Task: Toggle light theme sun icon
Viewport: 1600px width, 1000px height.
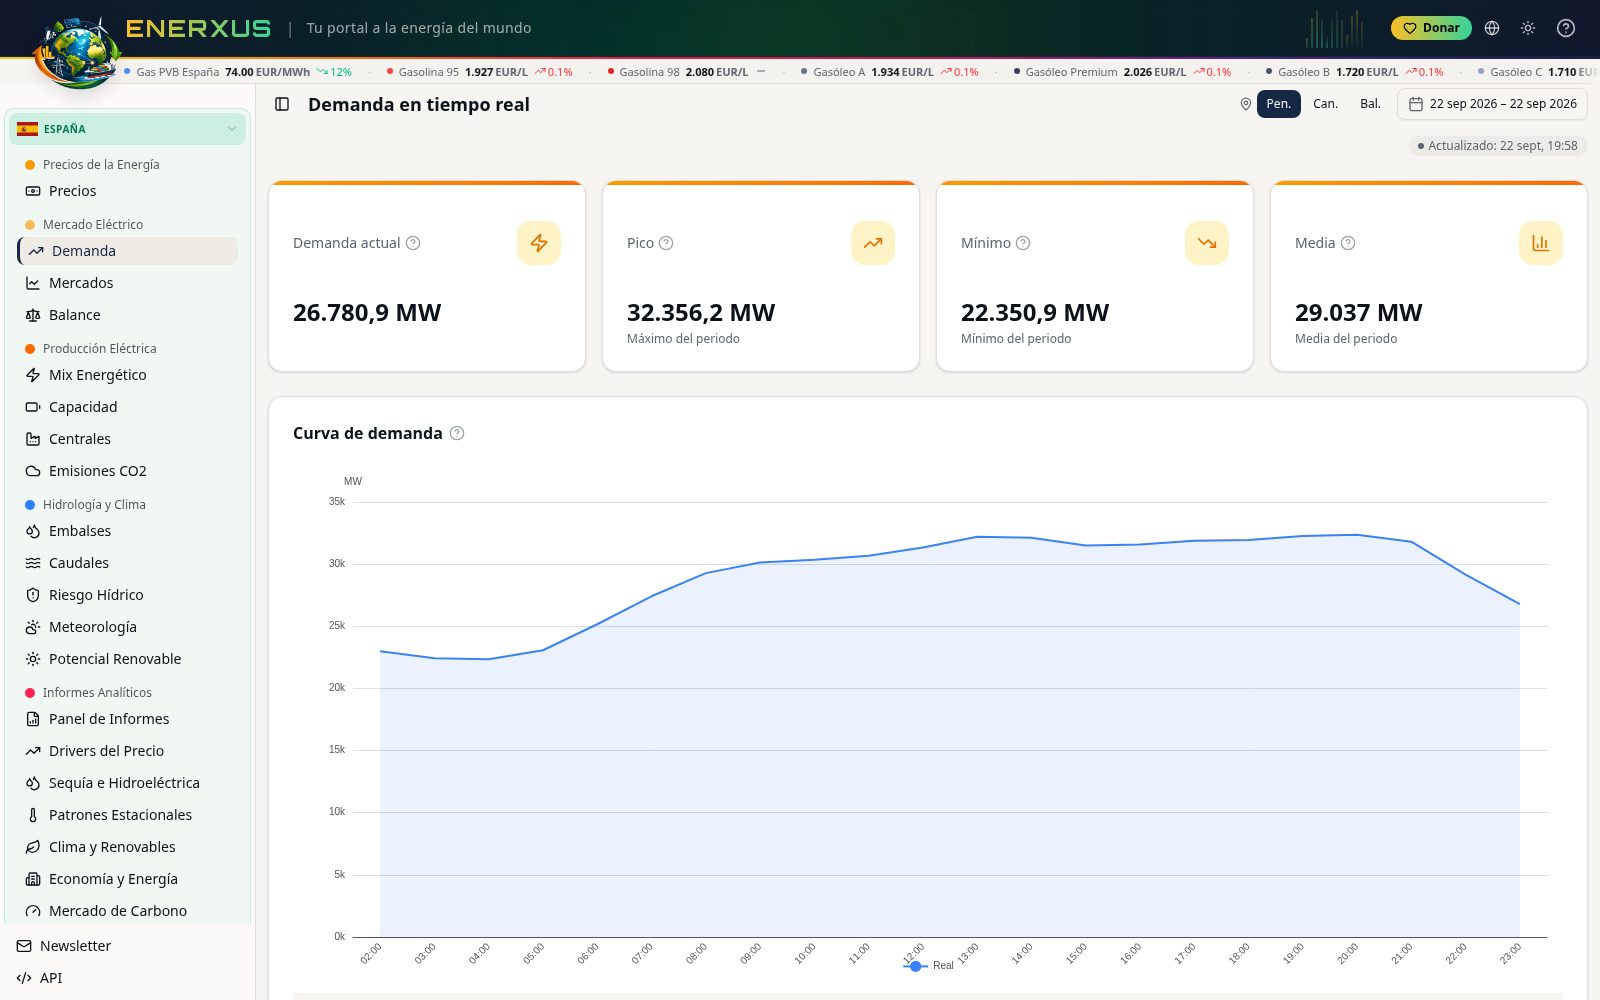Action: pos(1528,28)
